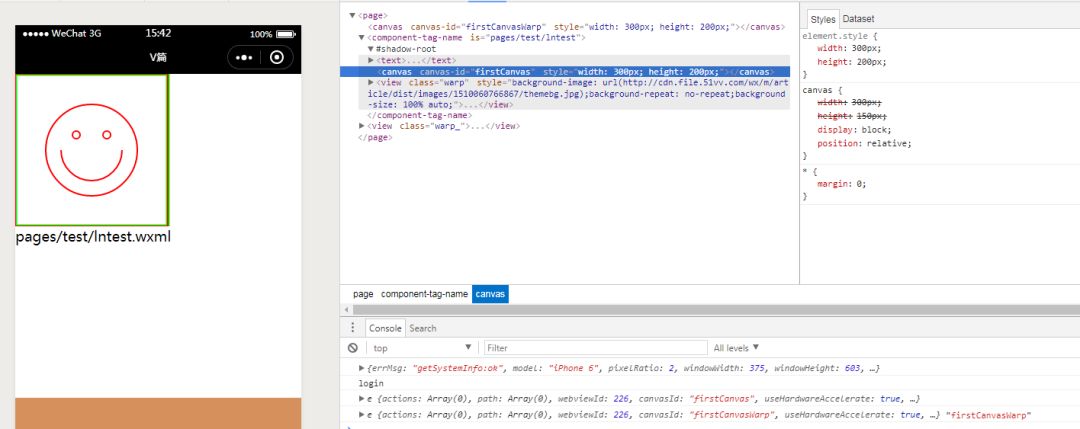Click the smiley face canvas in simulator
The width and height of the screenshot is (1080, 429).
92,149
